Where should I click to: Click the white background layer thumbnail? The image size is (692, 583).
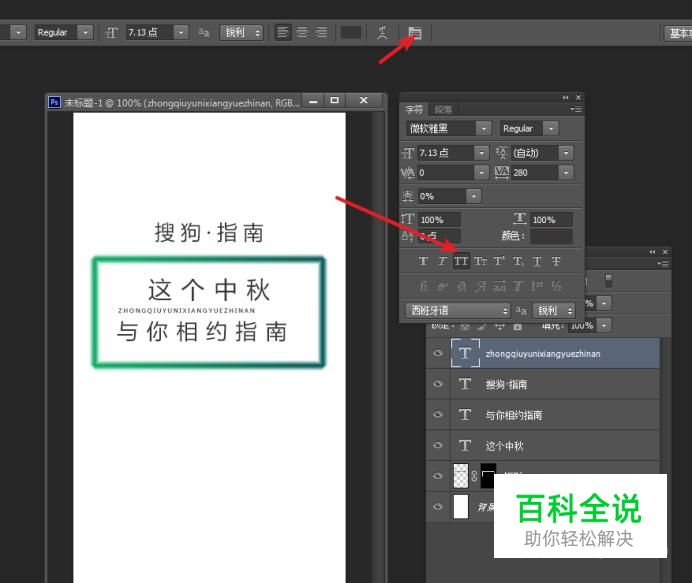(x=461, y=506)
